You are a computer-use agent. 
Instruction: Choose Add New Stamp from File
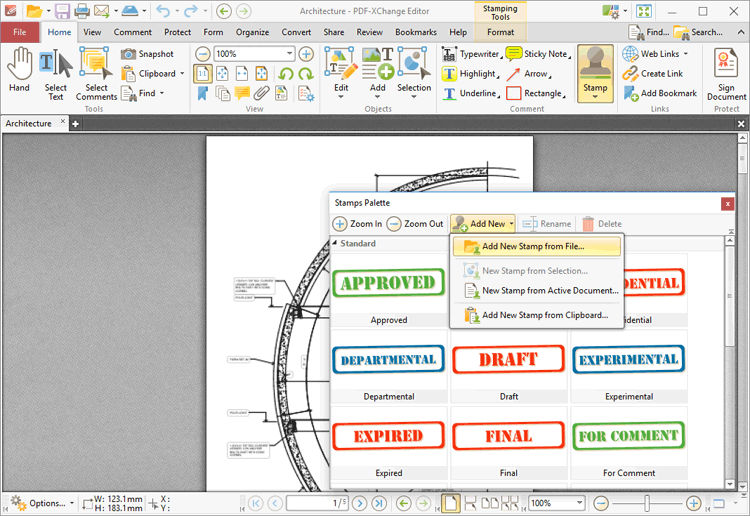[x=537, y=246]
